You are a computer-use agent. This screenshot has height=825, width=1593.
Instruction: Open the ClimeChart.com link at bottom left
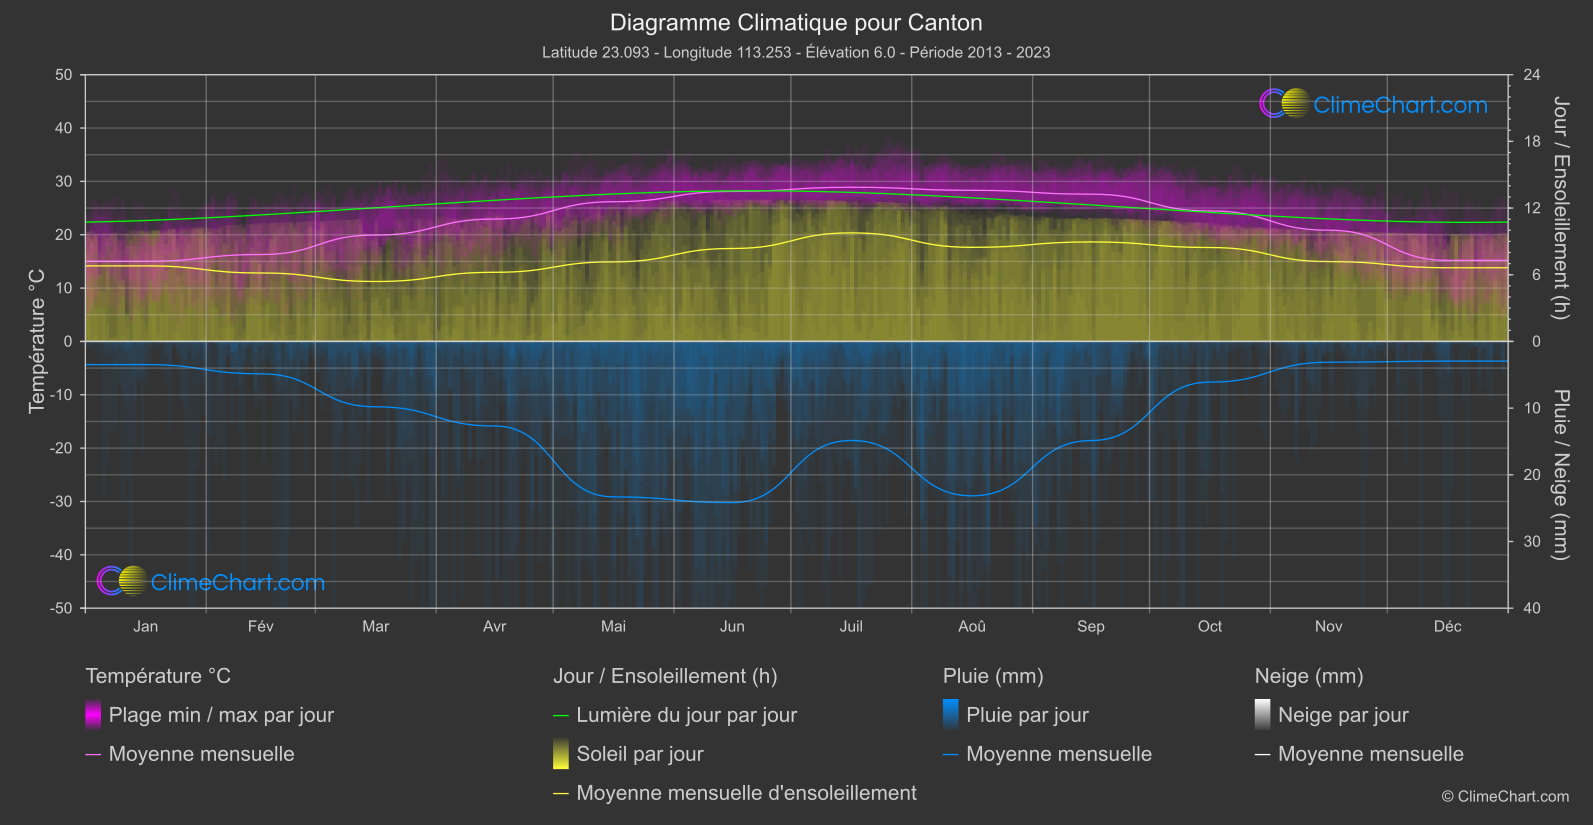click(x=238, y=583)
